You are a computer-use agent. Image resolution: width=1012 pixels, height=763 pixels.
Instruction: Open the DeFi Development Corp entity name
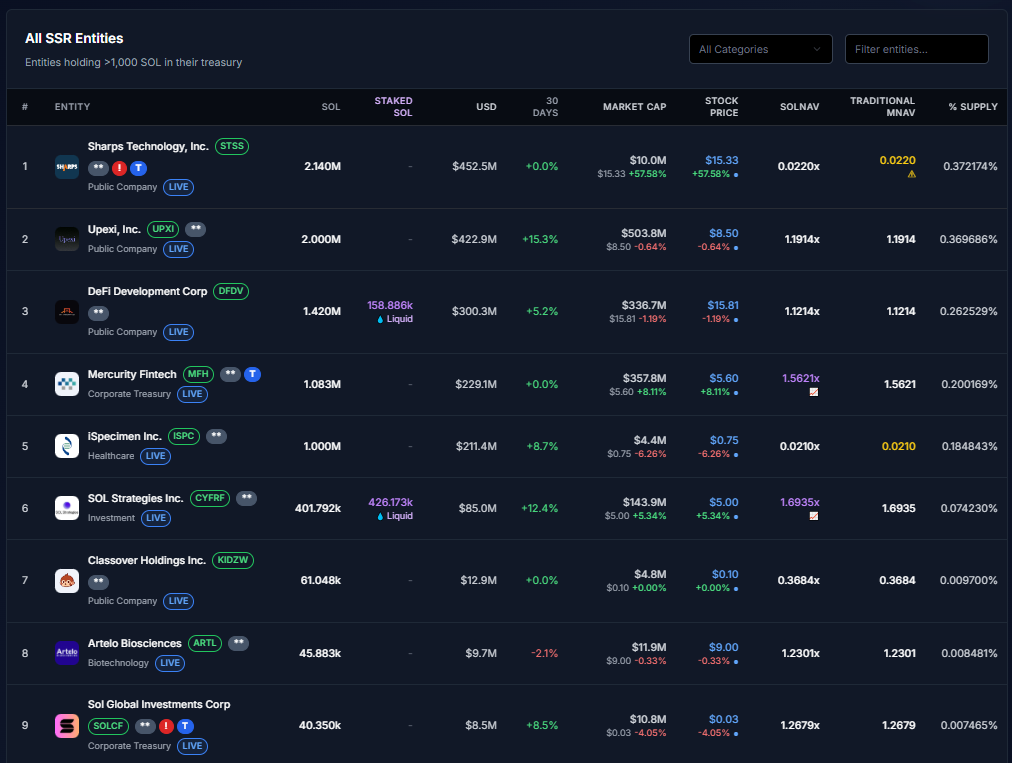[147, 291]
